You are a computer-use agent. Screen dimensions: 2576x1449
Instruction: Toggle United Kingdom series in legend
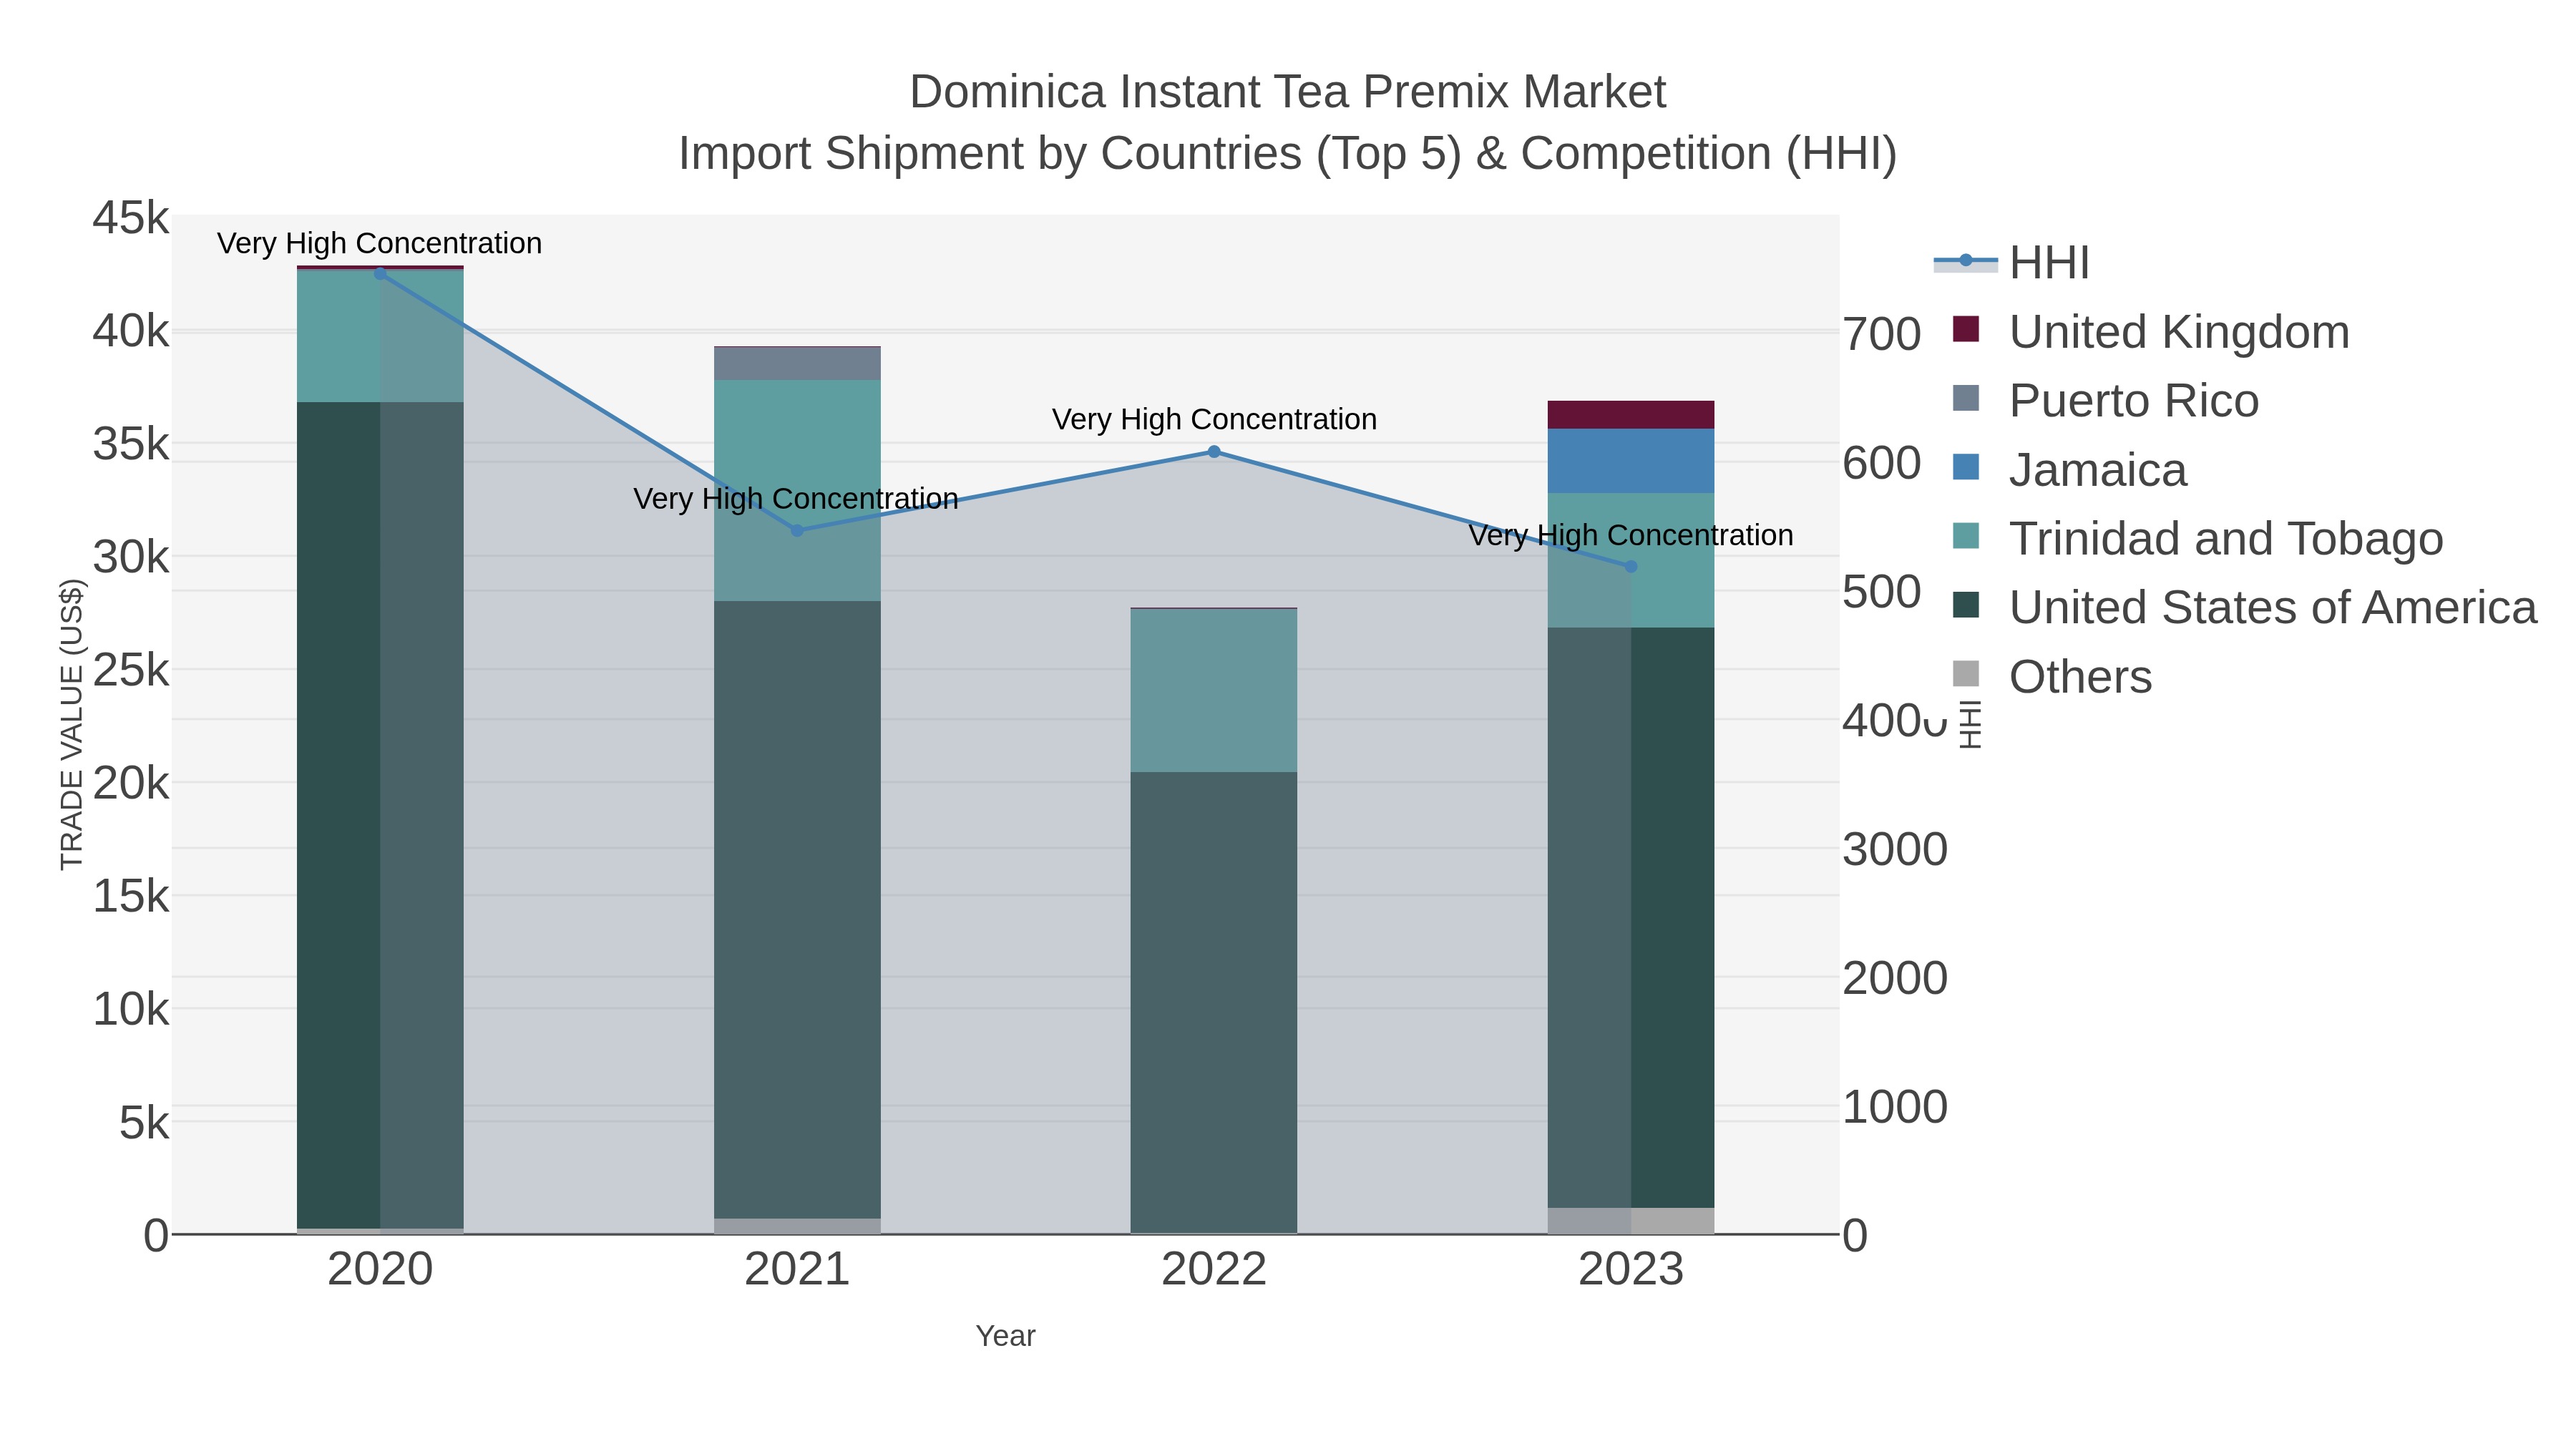tap(2150, 331)
